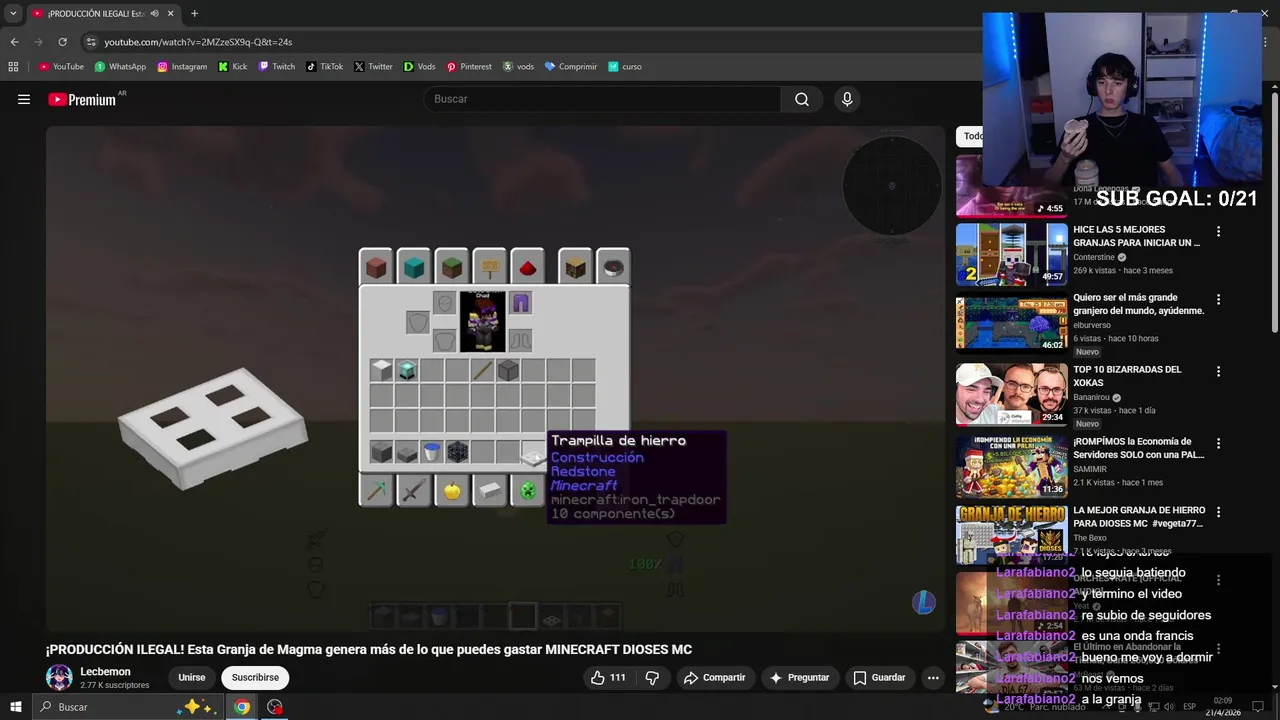Image resolution: width=1280 pixels, height=720 pixels.
Task: Click the purple leggings armor slot
Action: [x=520, y=303]
